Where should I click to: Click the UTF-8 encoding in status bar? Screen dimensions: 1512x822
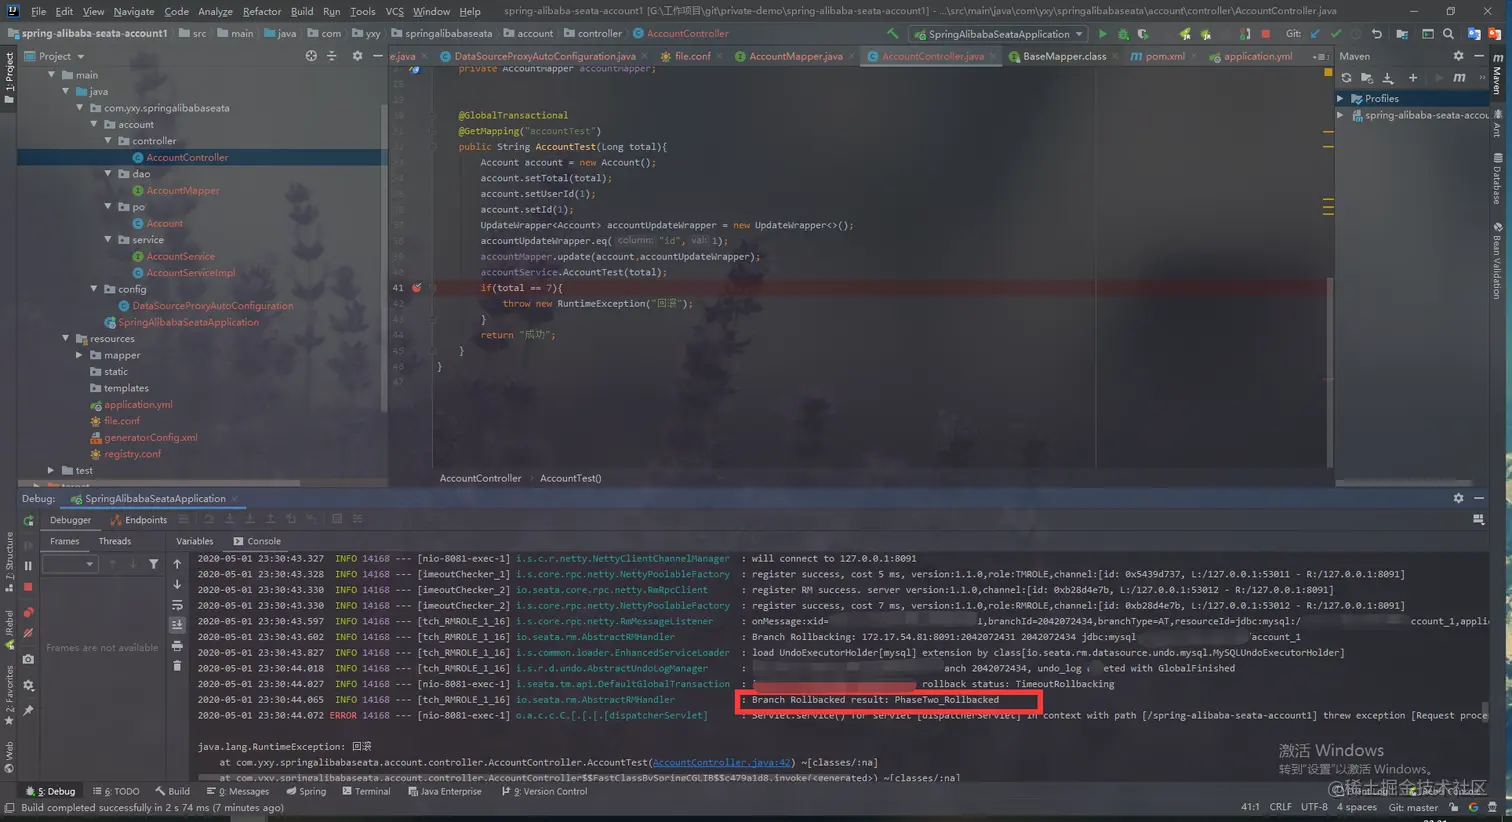(1314, 807)
